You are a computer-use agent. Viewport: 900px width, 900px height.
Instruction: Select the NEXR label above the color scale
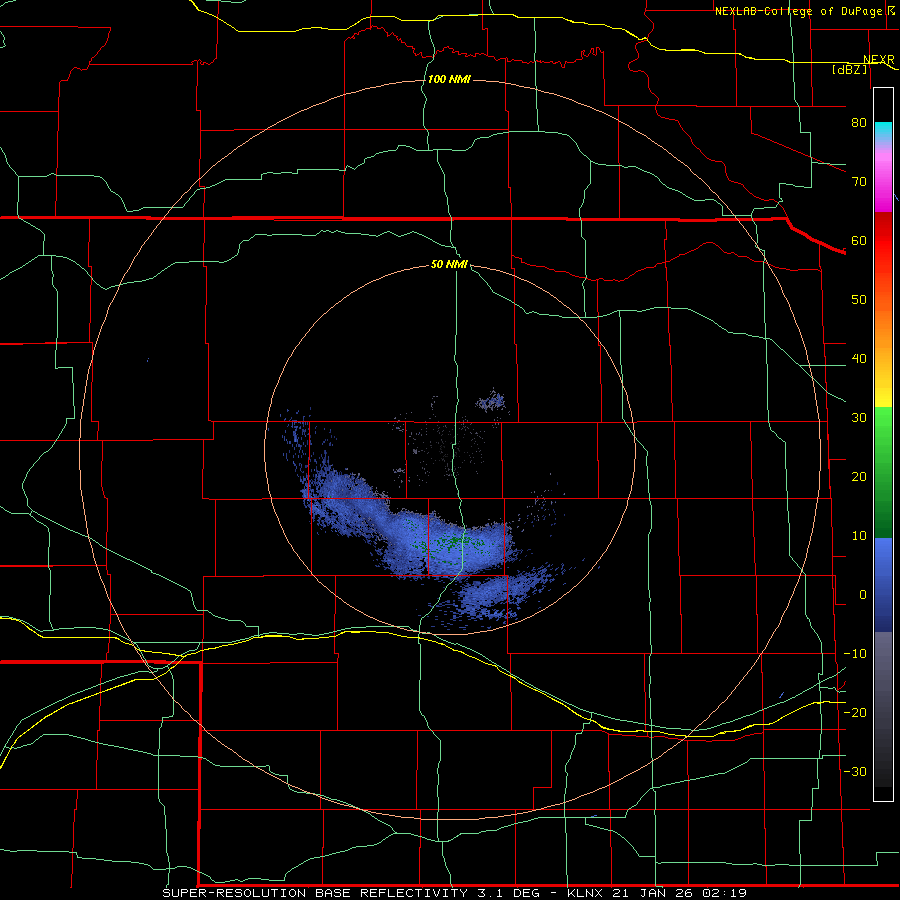click(x=879, y=60)
